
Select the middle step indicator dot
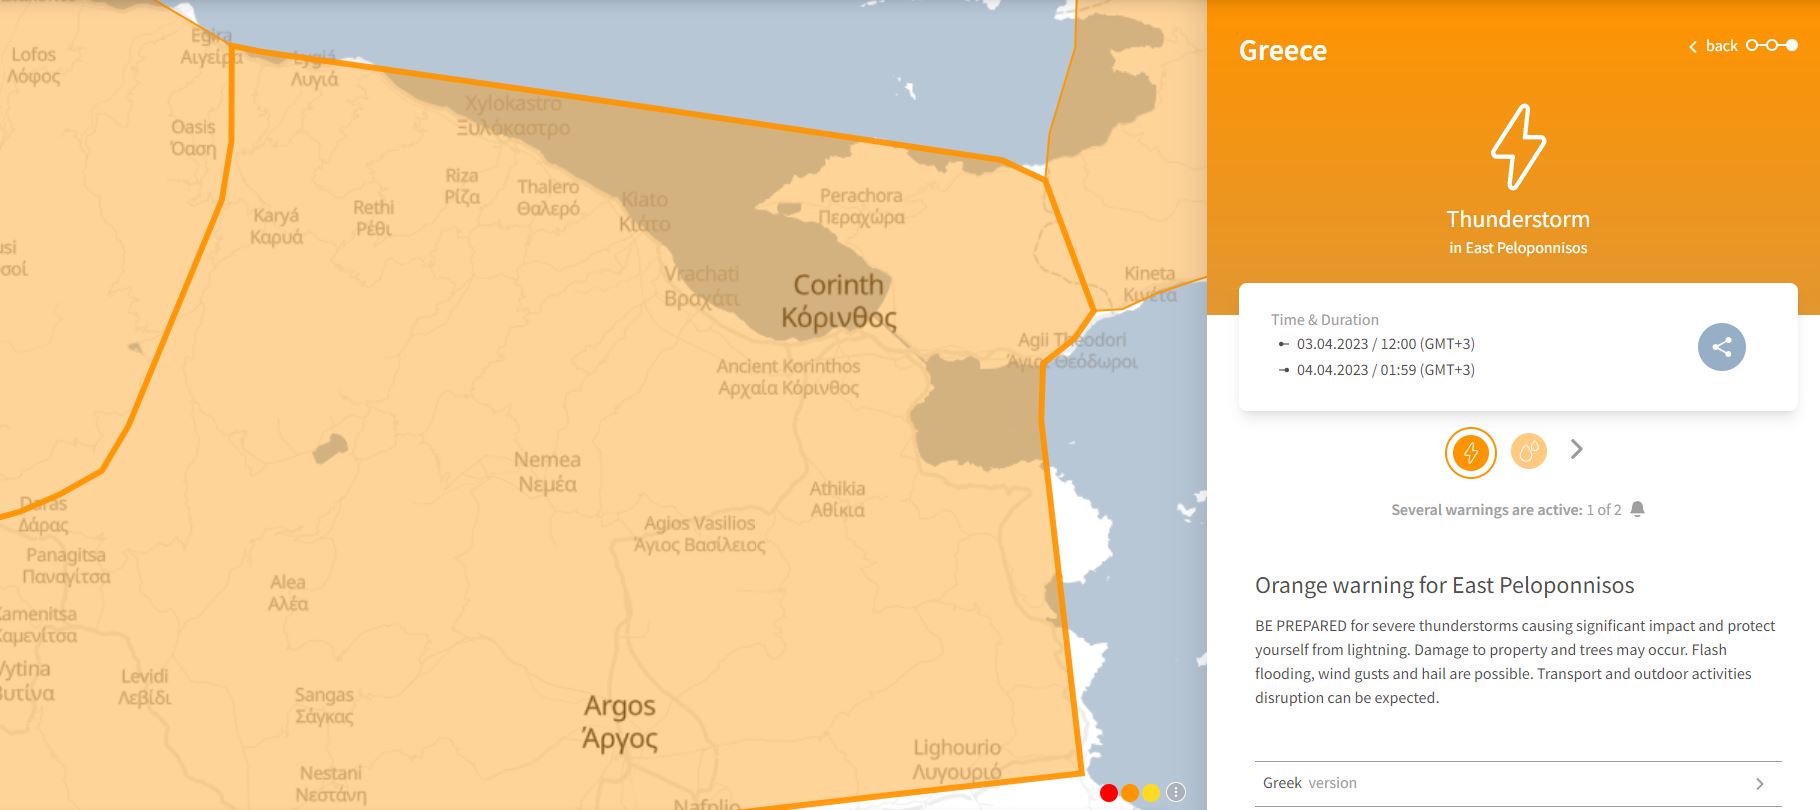pyautogui.click(x=1771, y=45)
